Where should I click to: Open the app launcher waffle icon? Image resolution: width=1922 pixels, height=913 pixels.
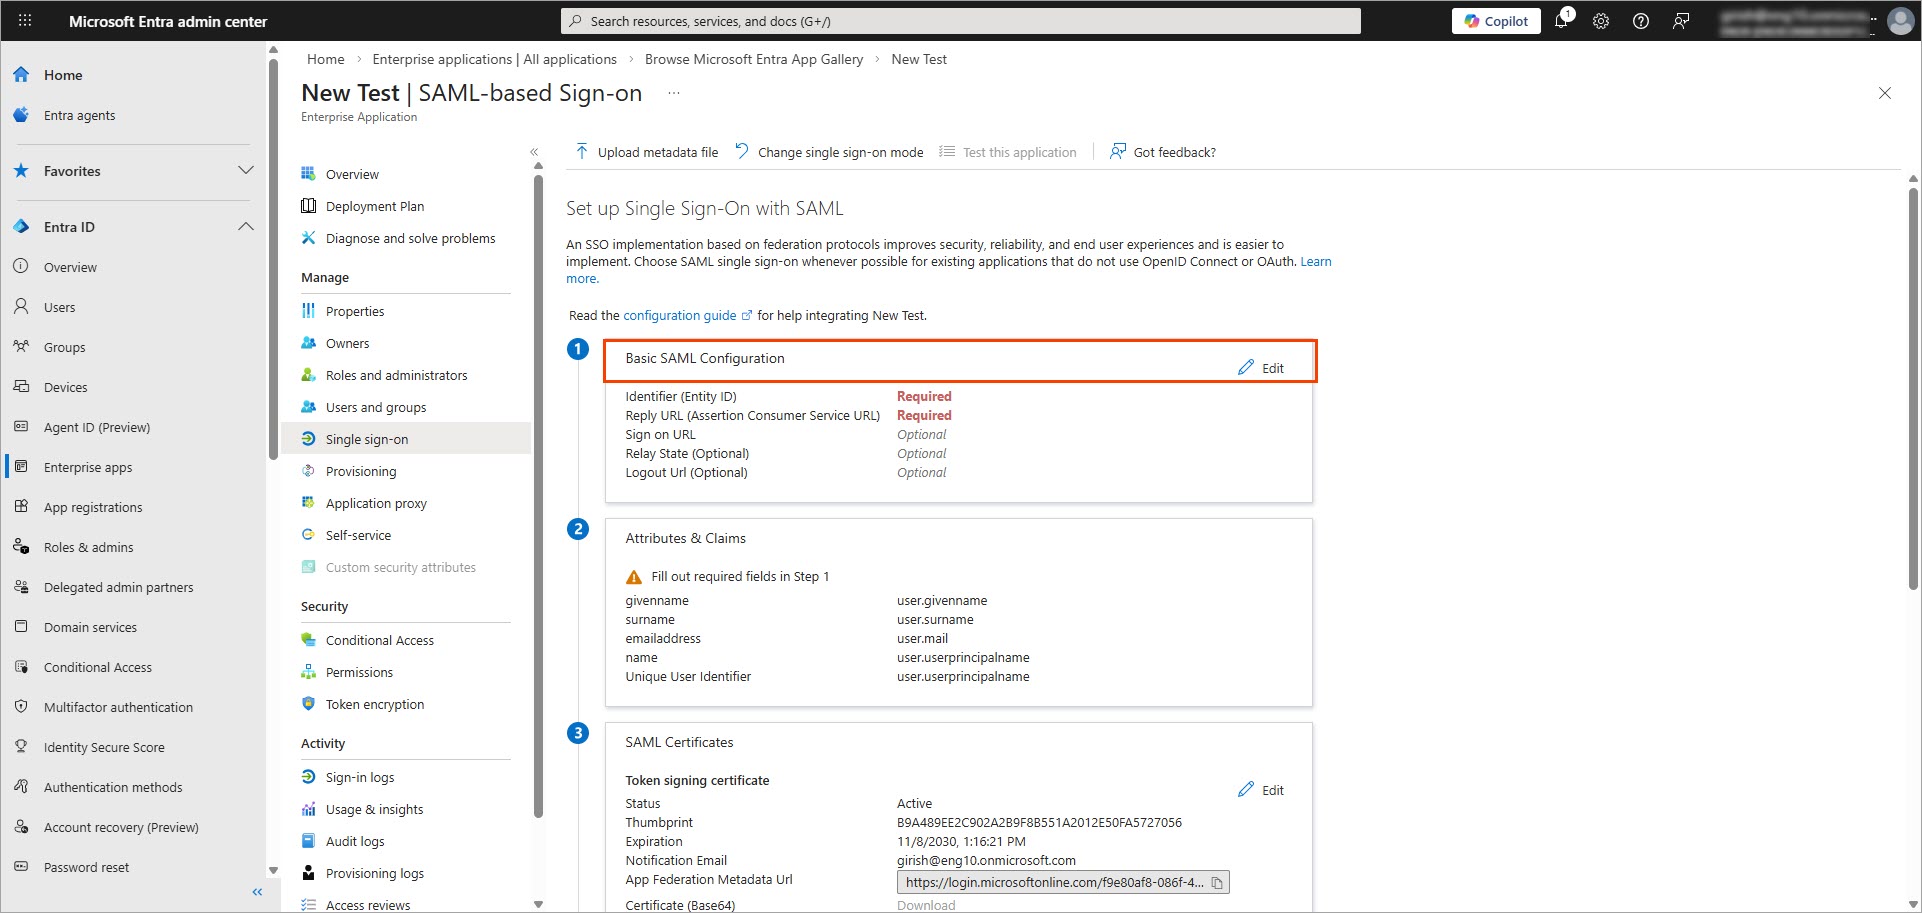click(x=25, y=20)
